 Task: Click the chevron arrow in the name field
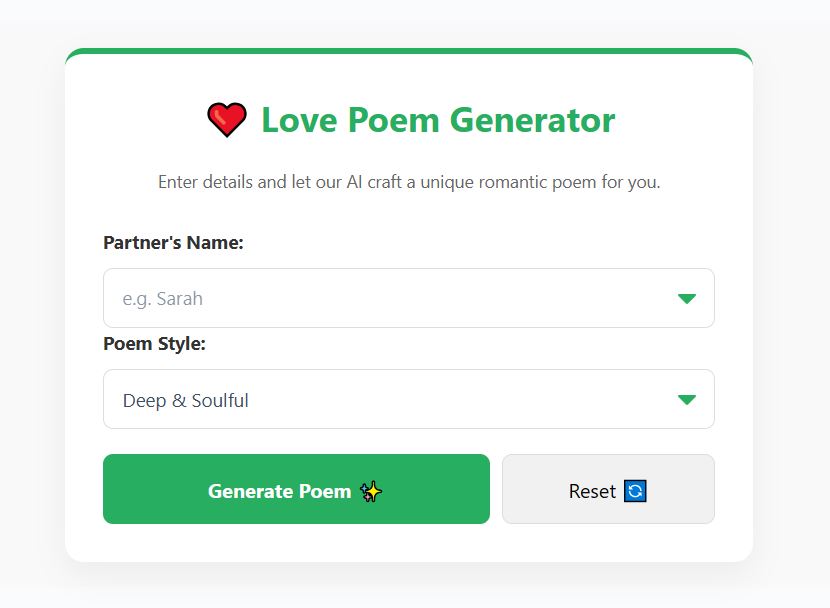687,297
